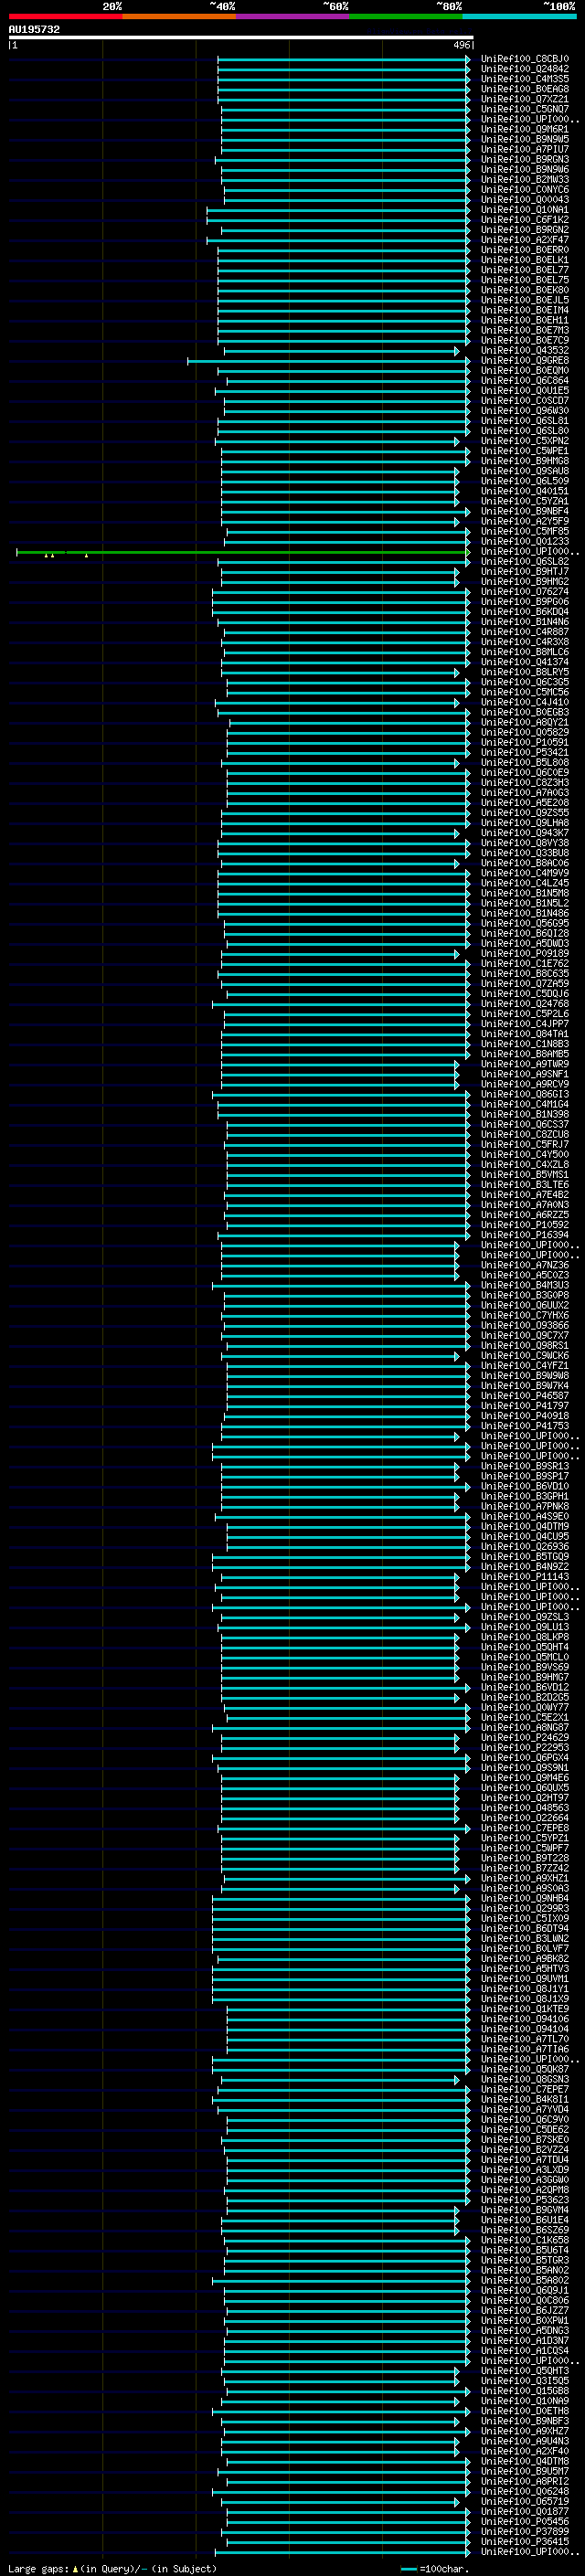Click the orange ~40% identity legend segment

tap(179, 16)
